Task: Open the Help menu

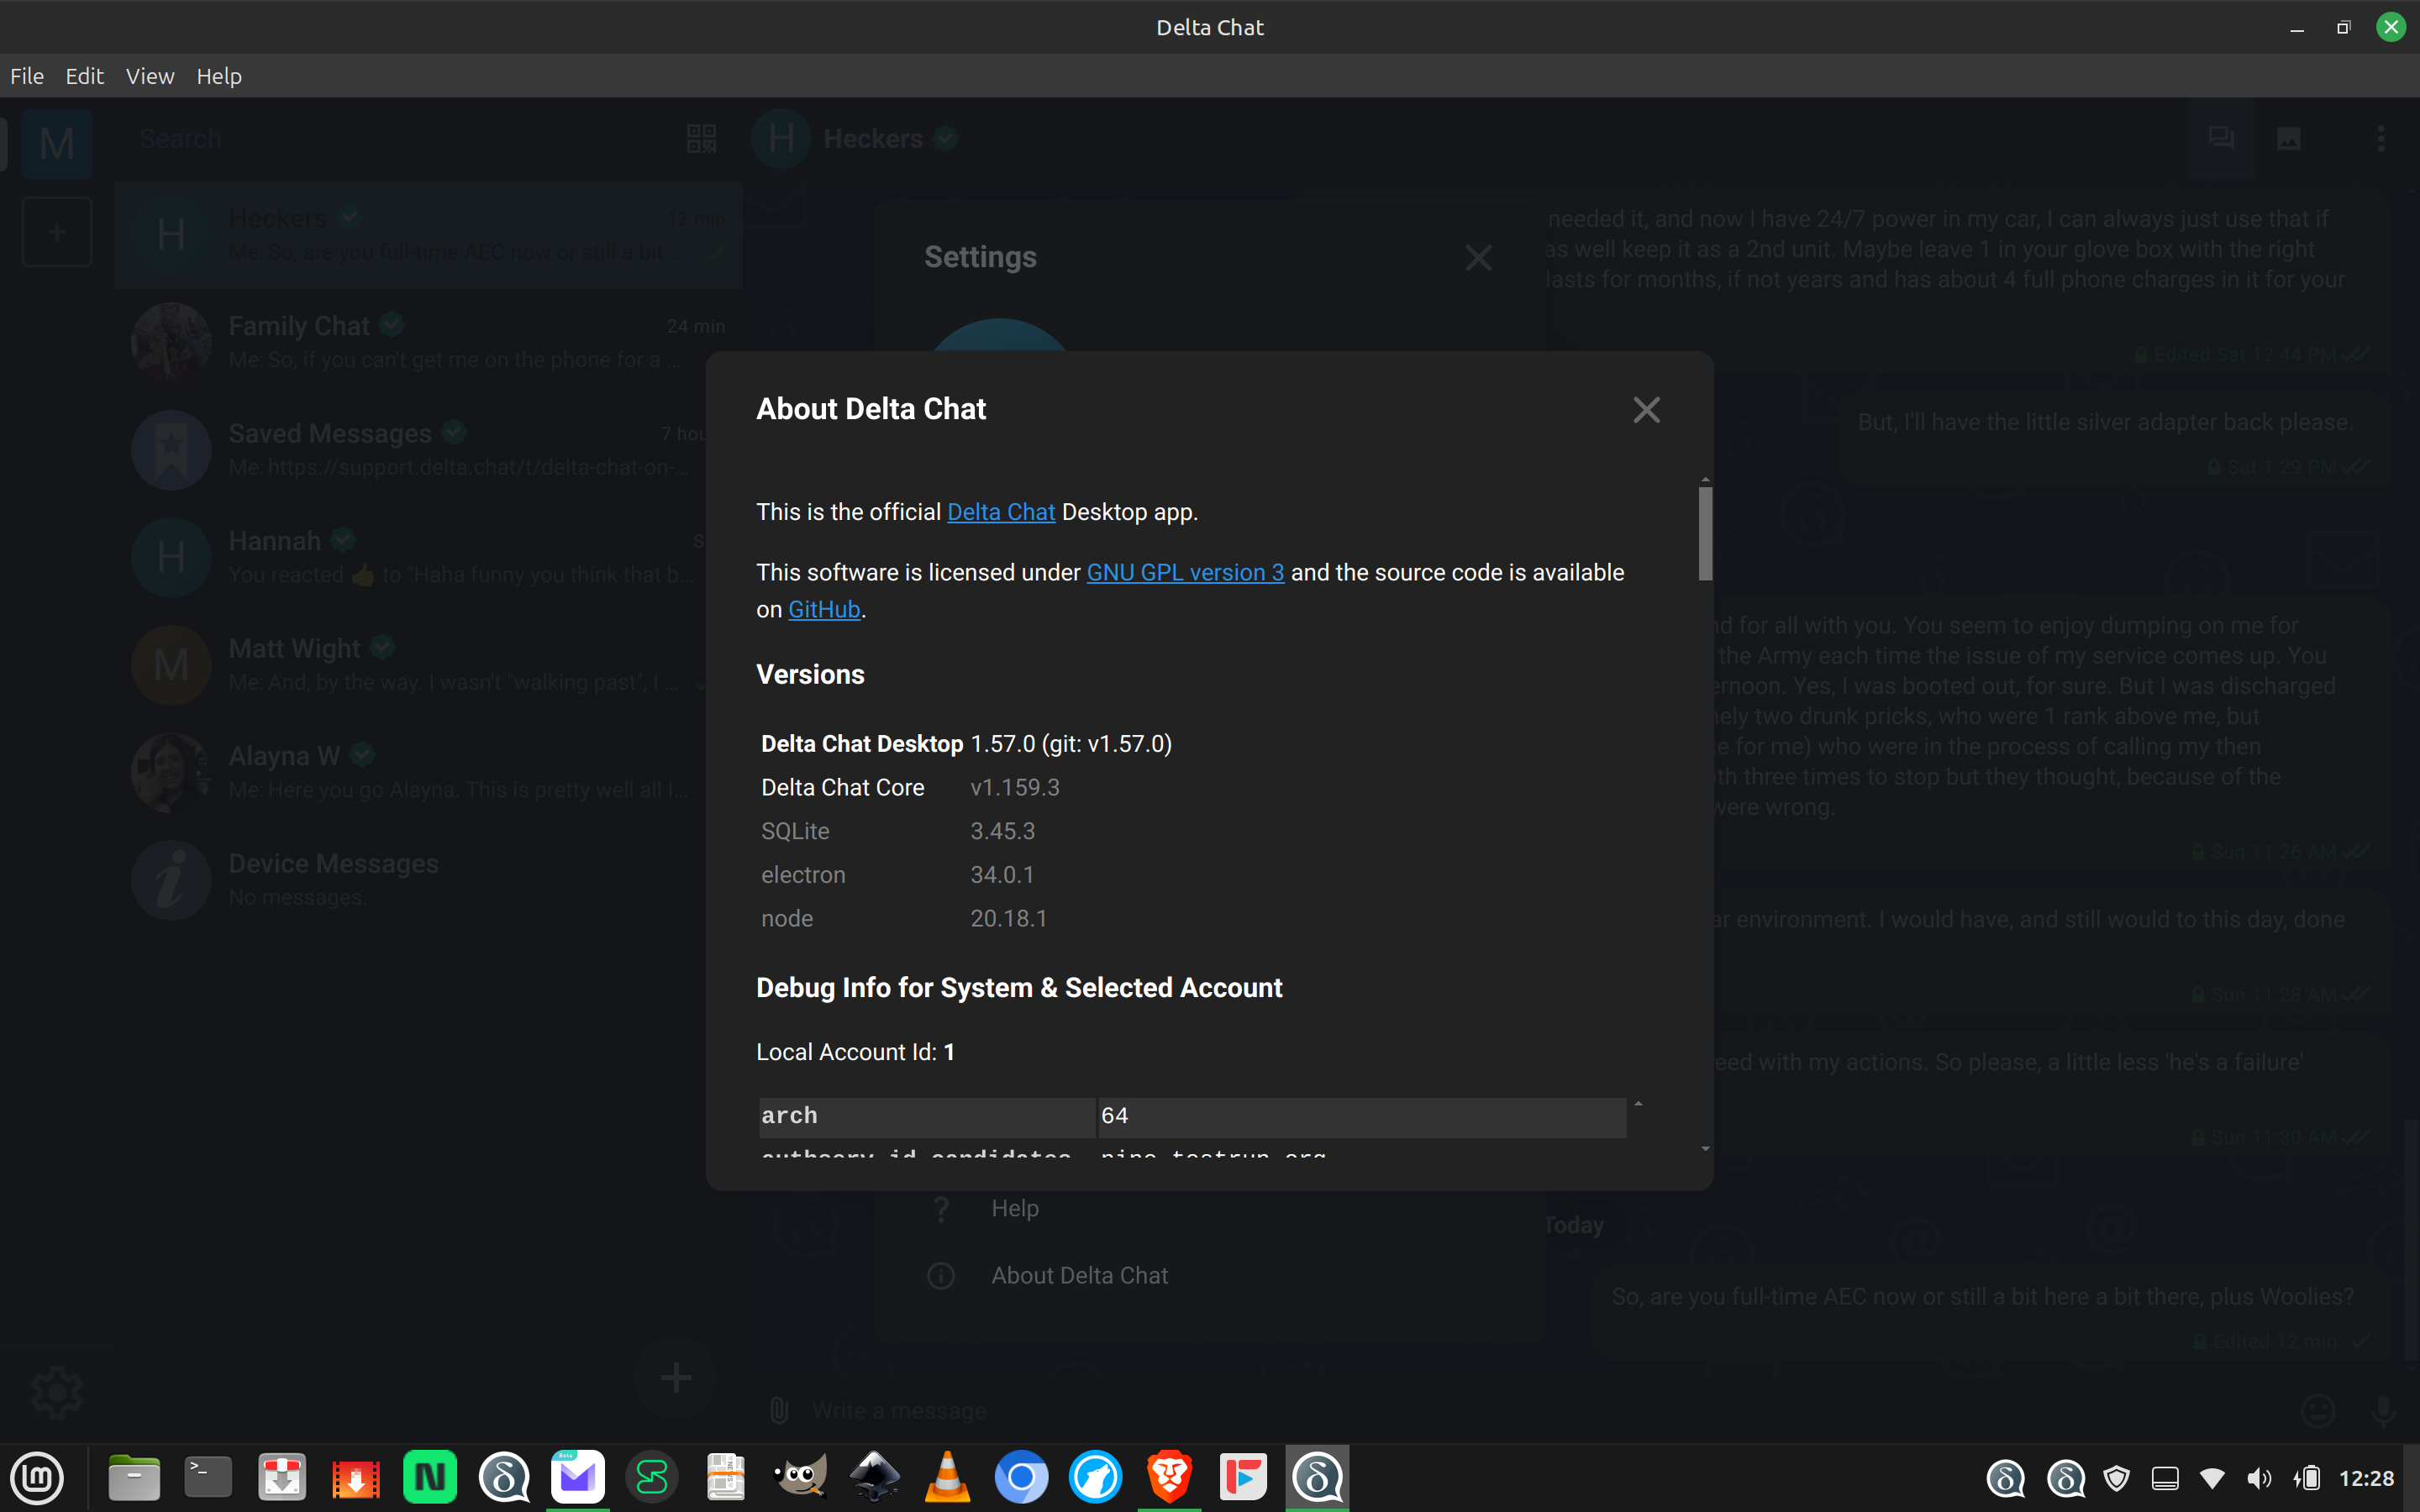Action: [219, 76]
